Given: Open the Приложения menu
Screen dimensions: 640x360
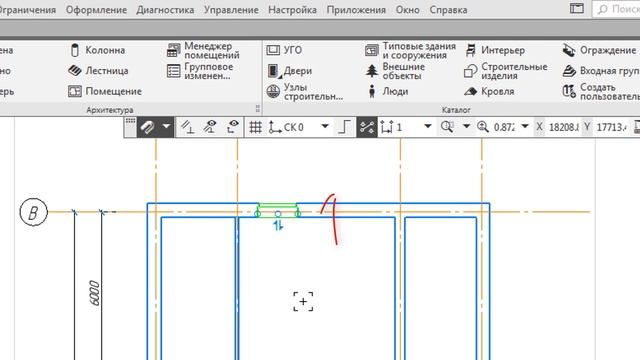Looking at the screenshot, I should pyautogui.click(x=356, y=9).
